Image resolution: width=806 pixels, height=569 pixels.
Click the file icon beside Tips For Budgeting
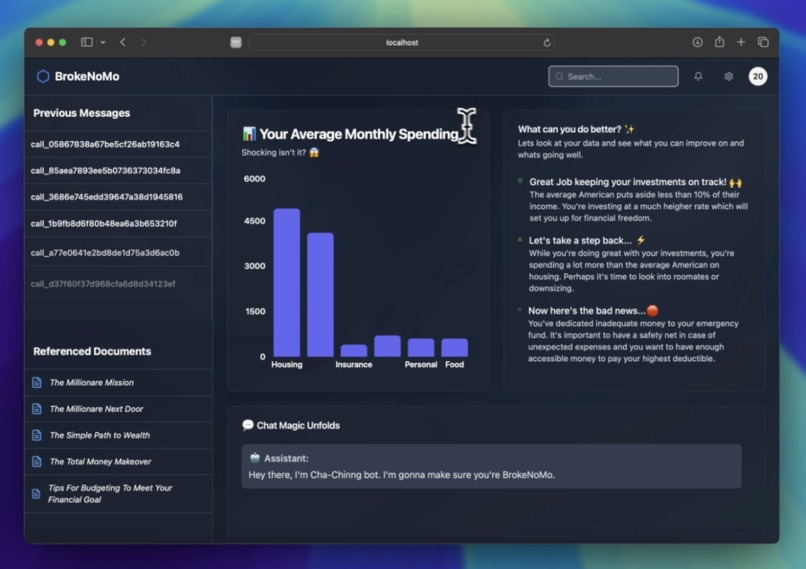pos(36,493)
